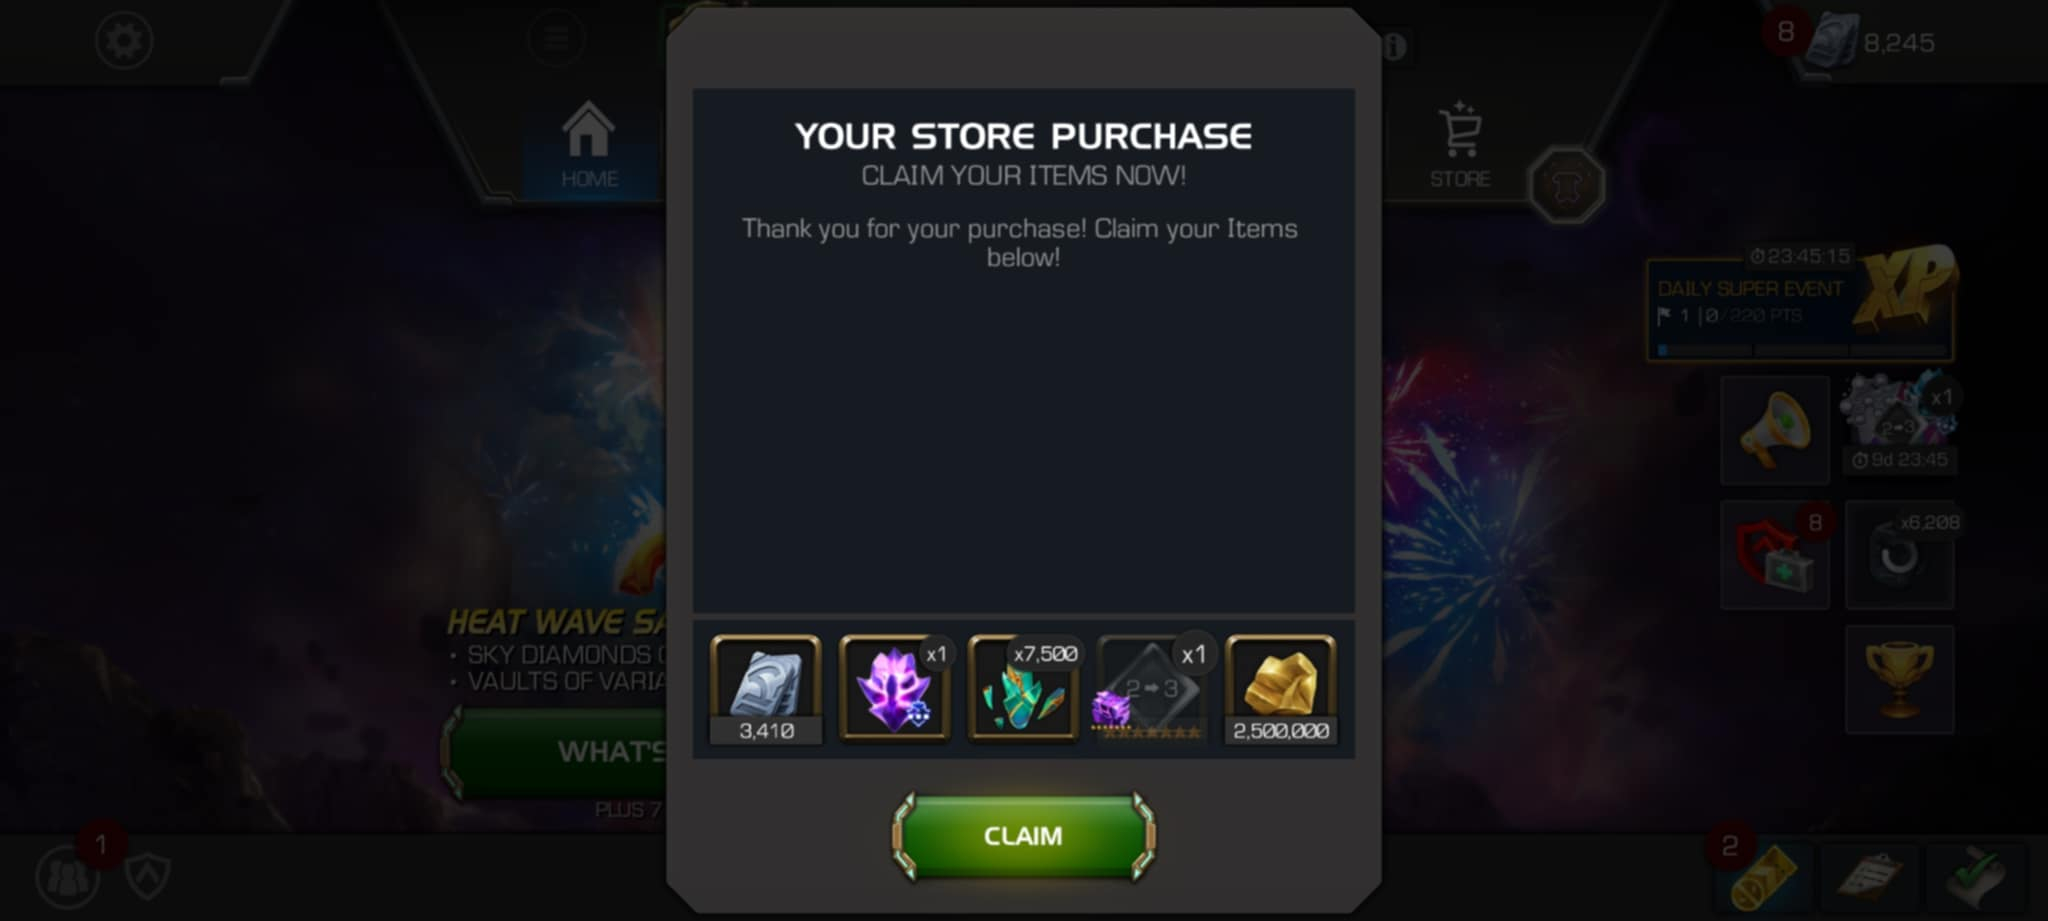Open the alliance members icon
Image resolution: width=2048 pixels, height=921 pixels.
[x=66, y=877]
